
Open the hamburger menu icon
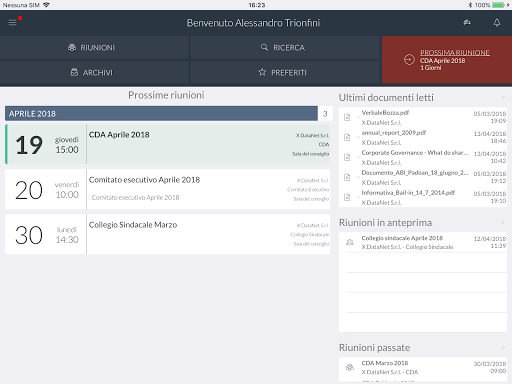(x=12, y=23)
